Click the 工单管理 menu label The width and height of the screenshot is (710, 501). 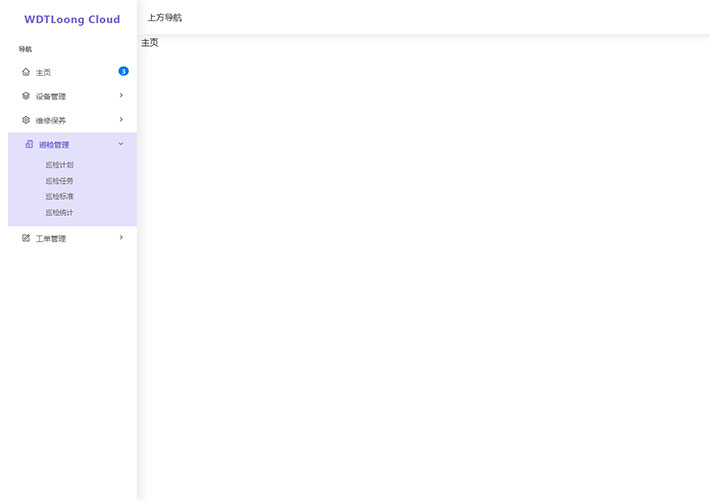click(51, 239)
